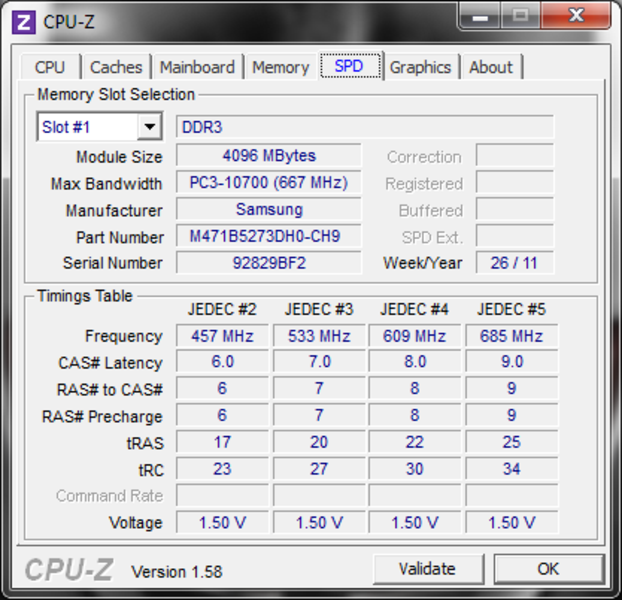Switch to the CPU tab
The width and height of the screenshot is (622, 600).
click(50, 67)
